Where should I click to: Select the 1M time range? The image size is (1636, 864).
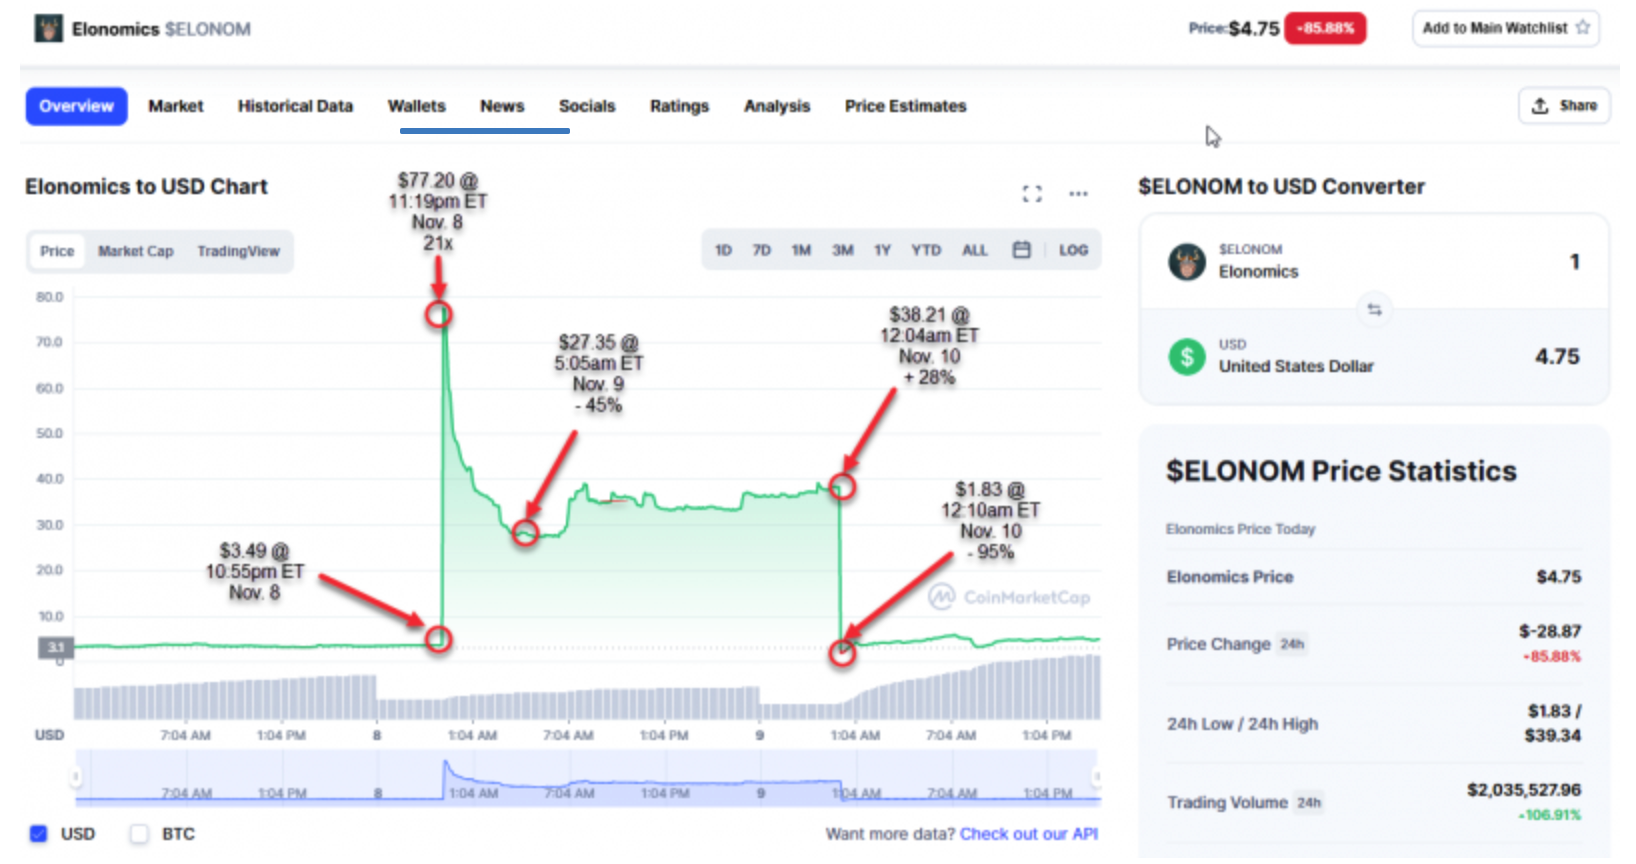pyautogui.click(x=801, y=250)
